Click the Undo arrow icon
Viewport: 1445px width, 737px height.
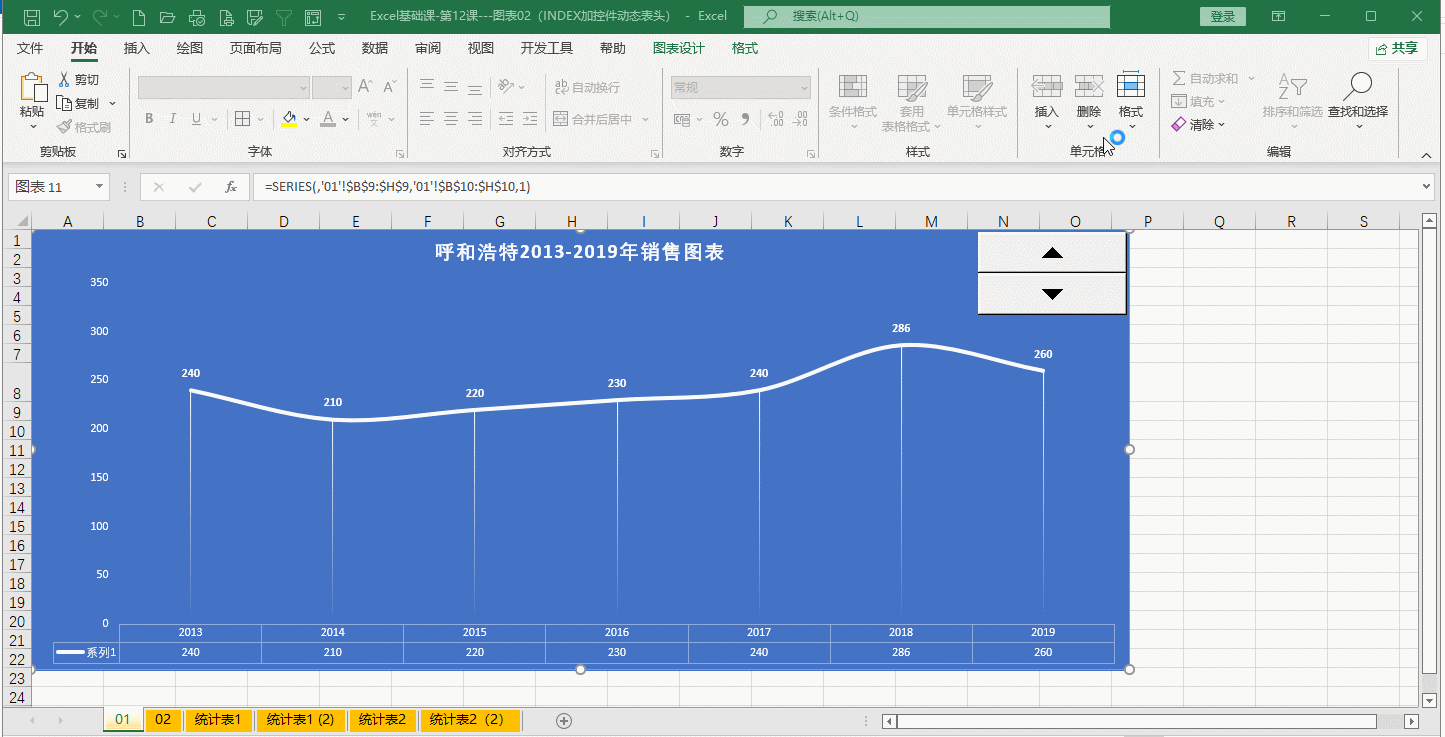[60, 17]
